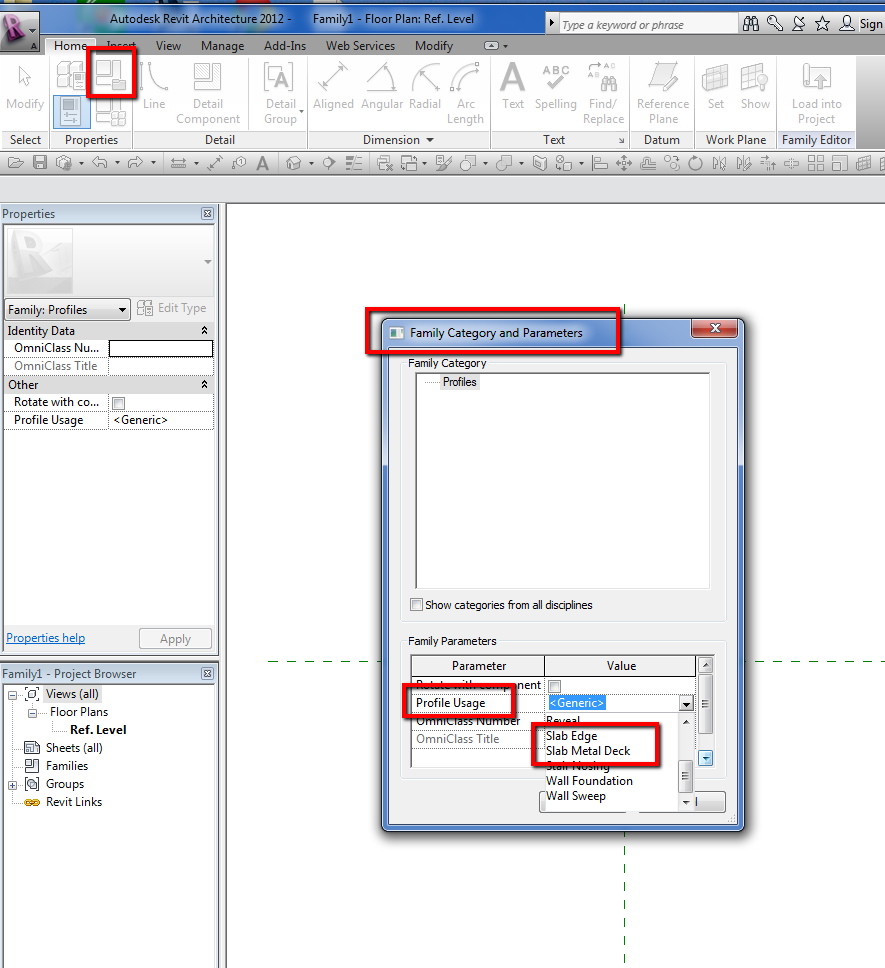Viewport: 885px width, 968px height.
Task: Activate the Text tool
Action: pyautogui.click(x=512, y=86)
